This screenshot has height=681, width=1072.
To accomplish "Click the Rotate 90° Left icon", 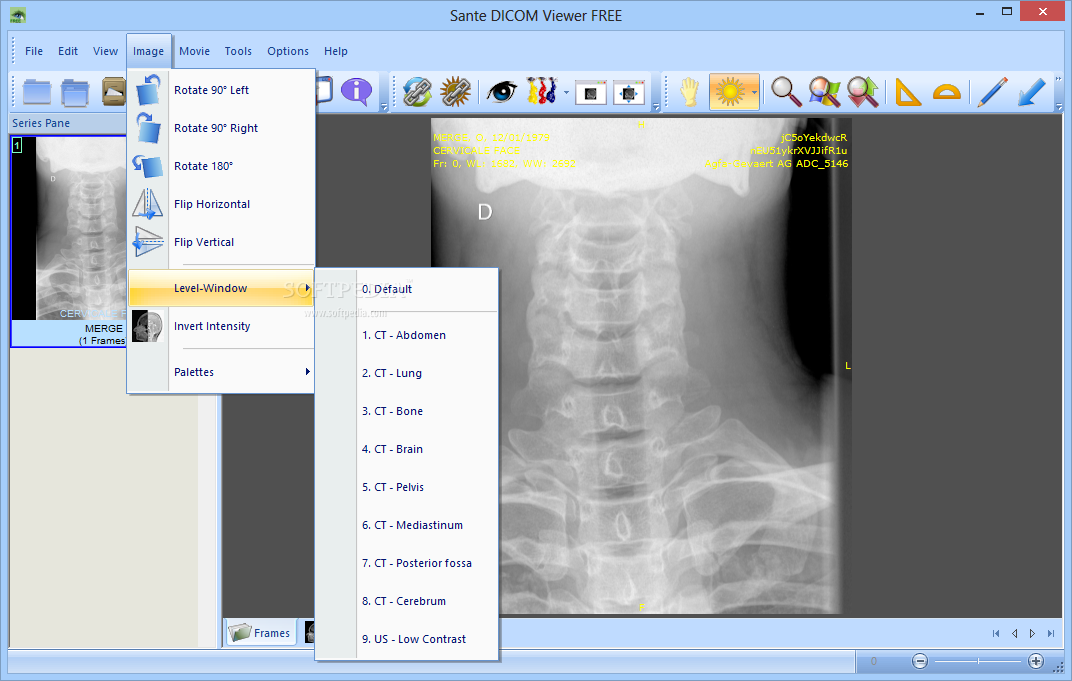I will pos(148,90).
